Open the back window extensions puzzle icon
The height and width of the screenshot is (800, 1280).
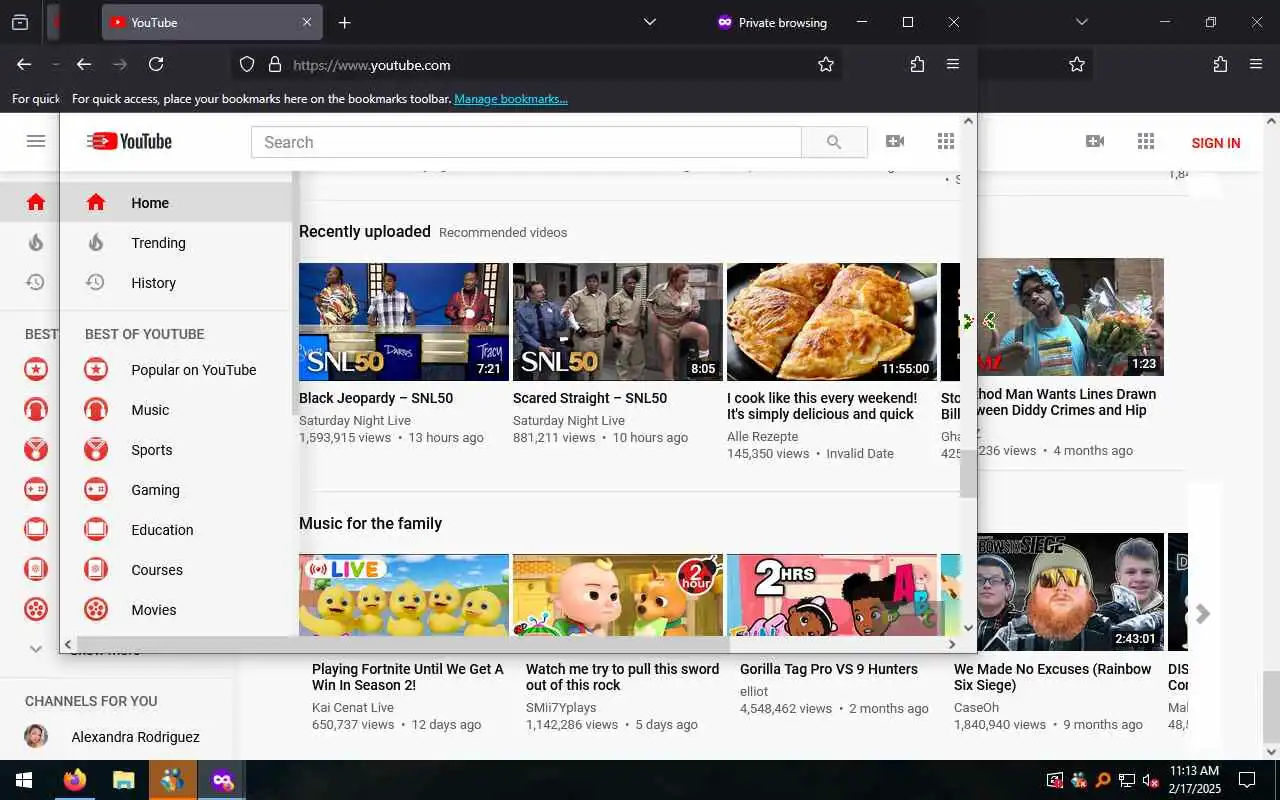tap(1220, 64)
